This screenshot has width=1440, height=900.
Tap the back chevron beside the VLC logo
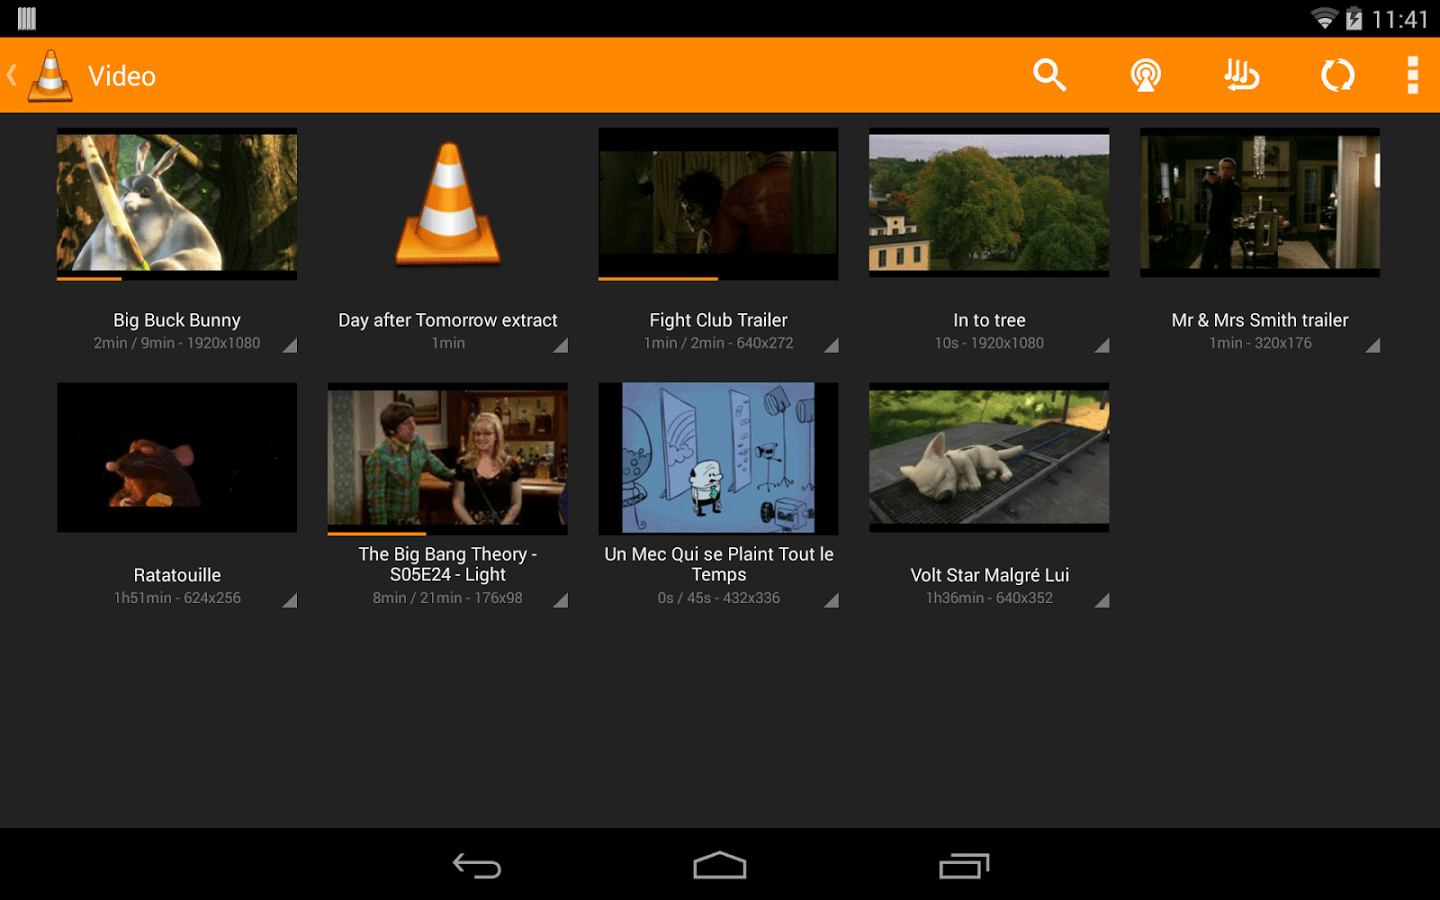[11, 75]
